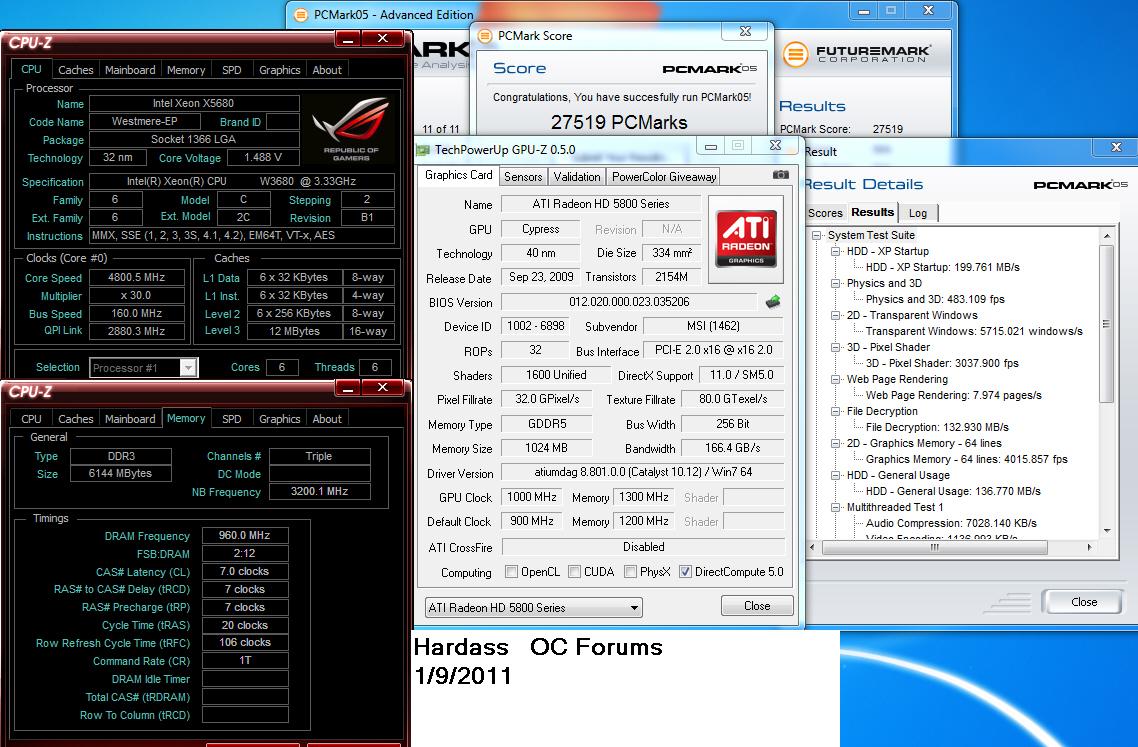Click the Futuremark Corporation logo
1138x747 pixels.
click(x=856, y=54)
